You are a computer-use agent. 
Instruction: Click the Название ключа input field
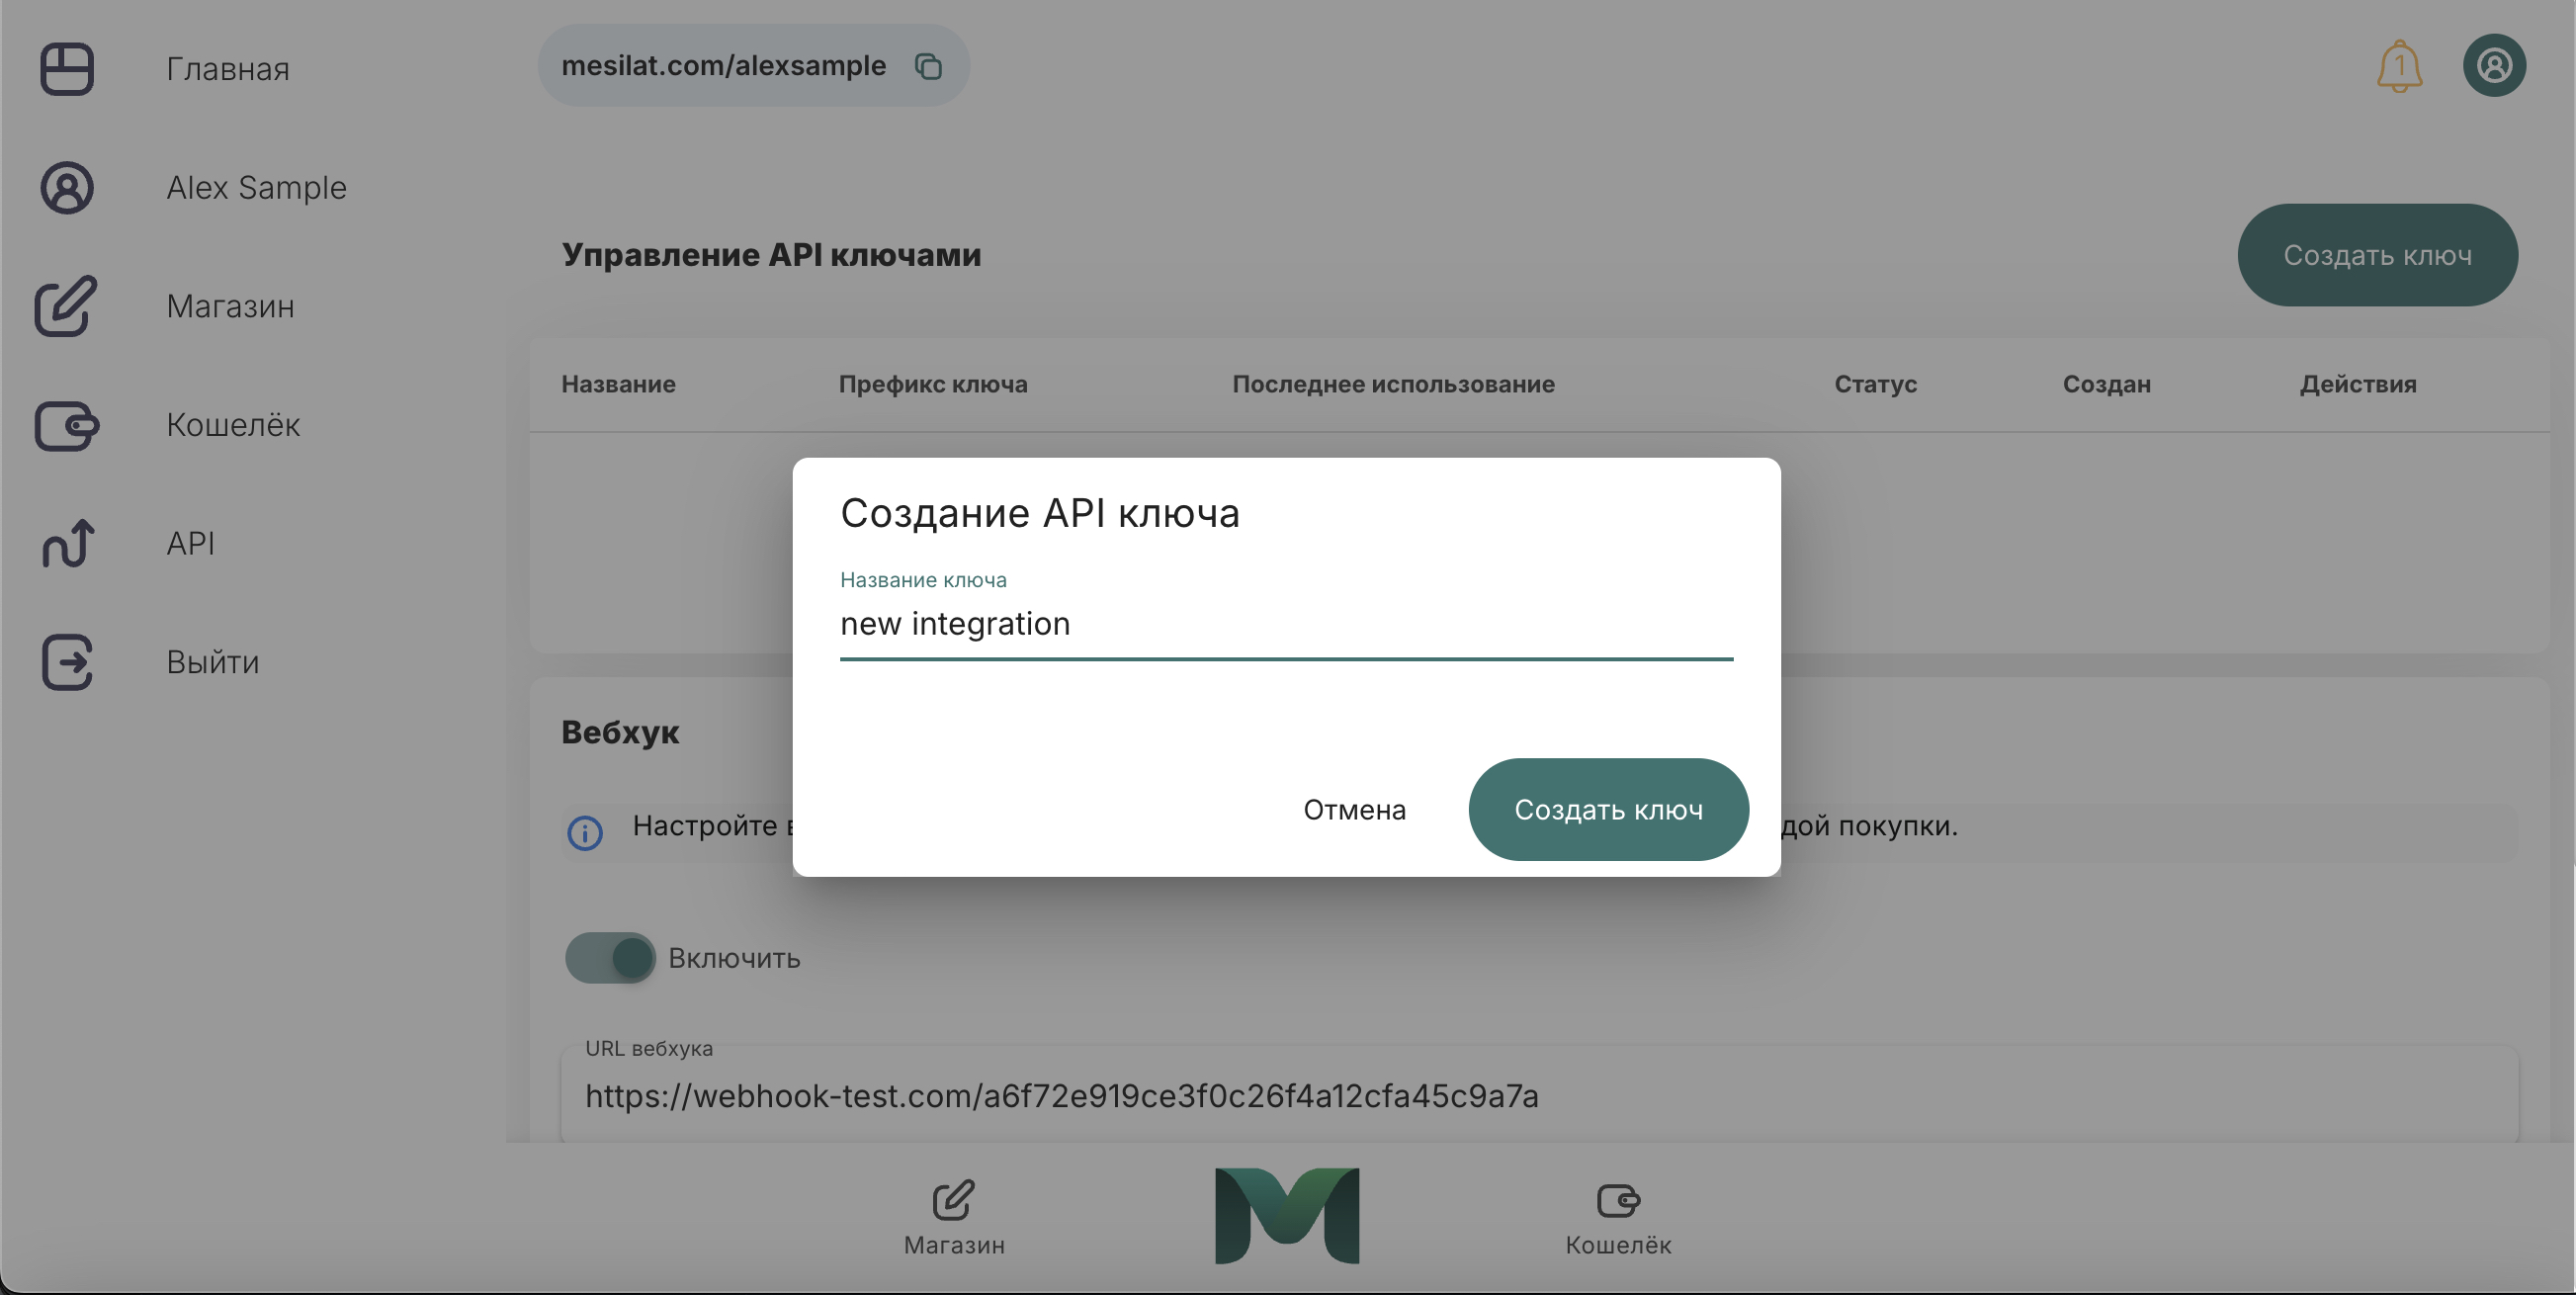click(x=1285, y=624)
